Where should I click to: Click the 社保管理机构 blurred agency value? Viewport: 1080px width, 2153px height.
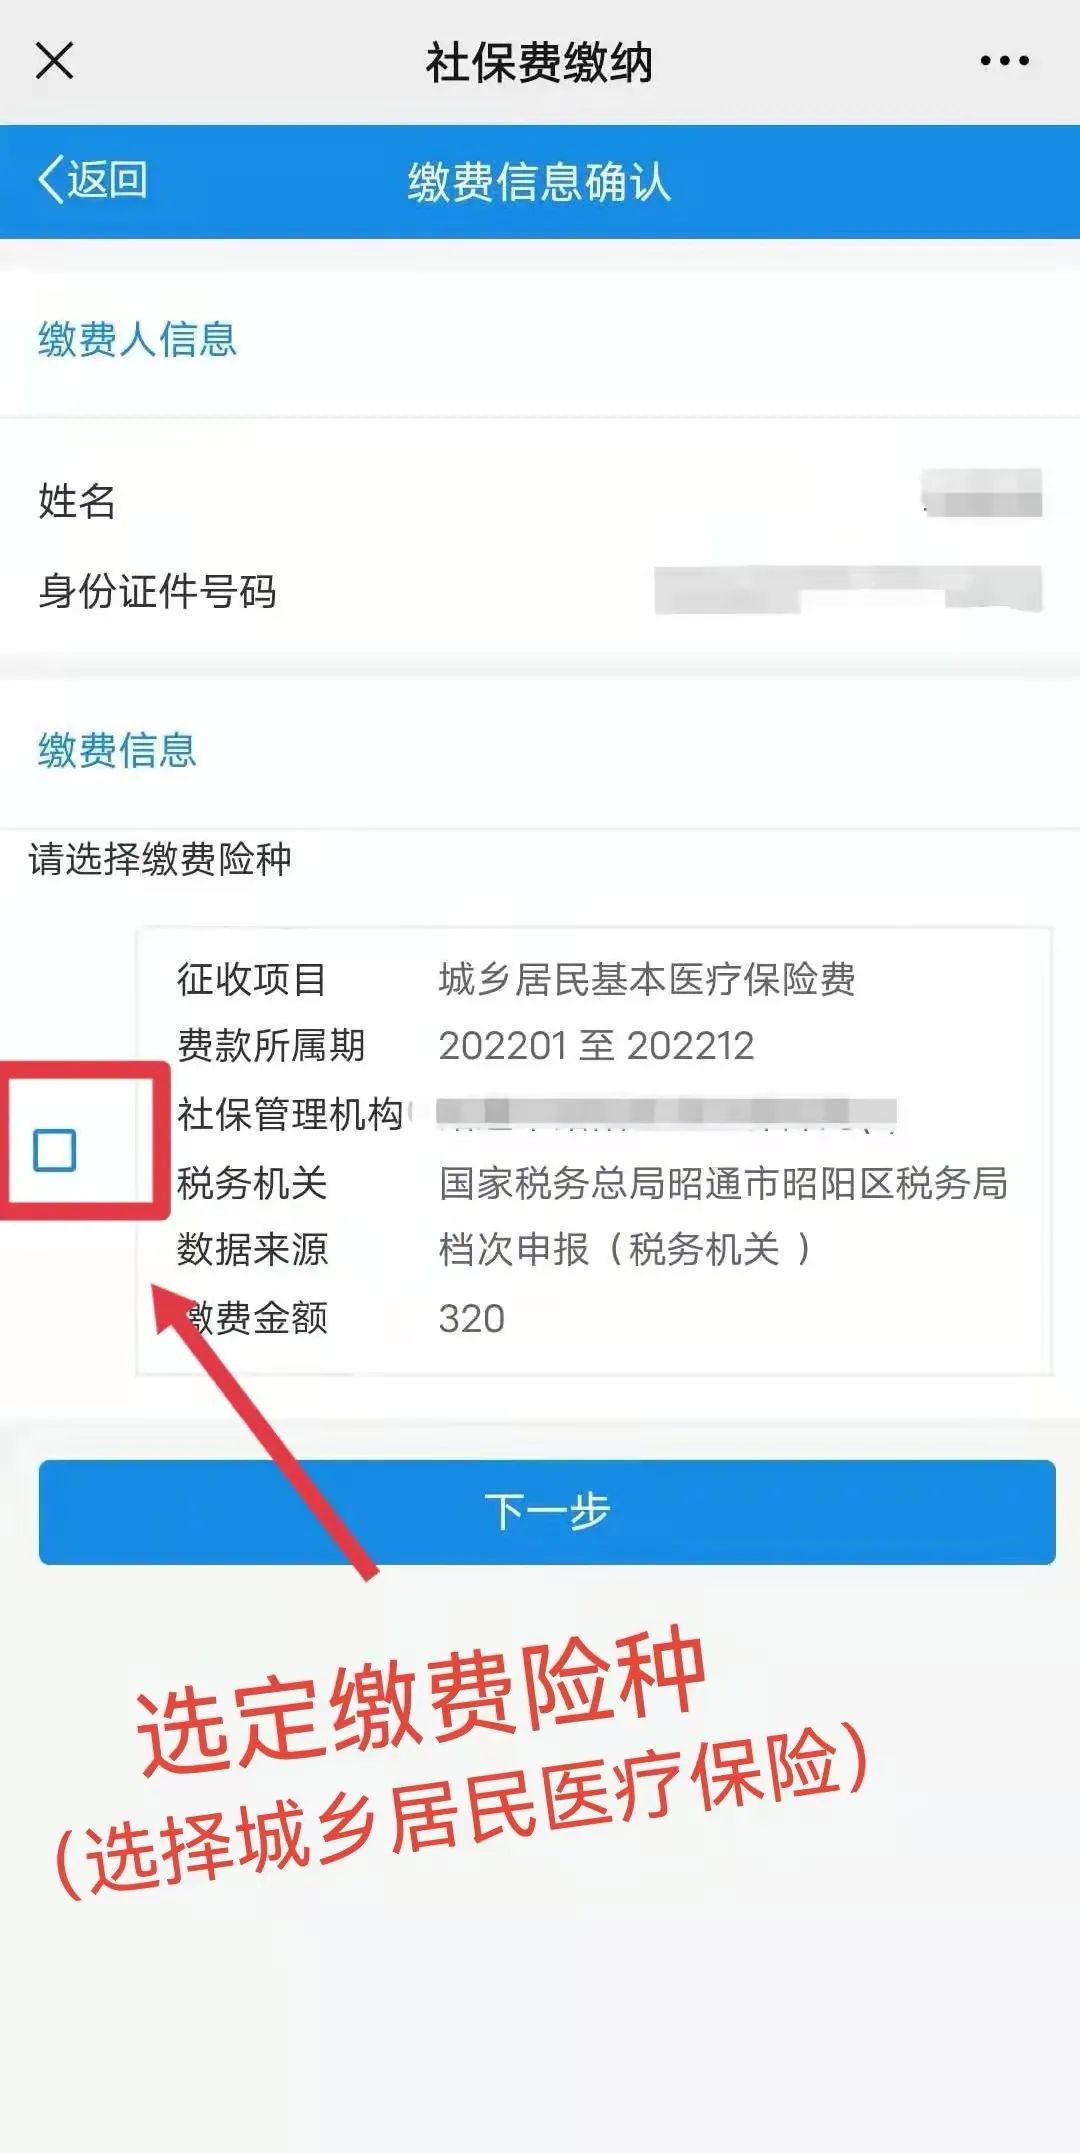666,1113
